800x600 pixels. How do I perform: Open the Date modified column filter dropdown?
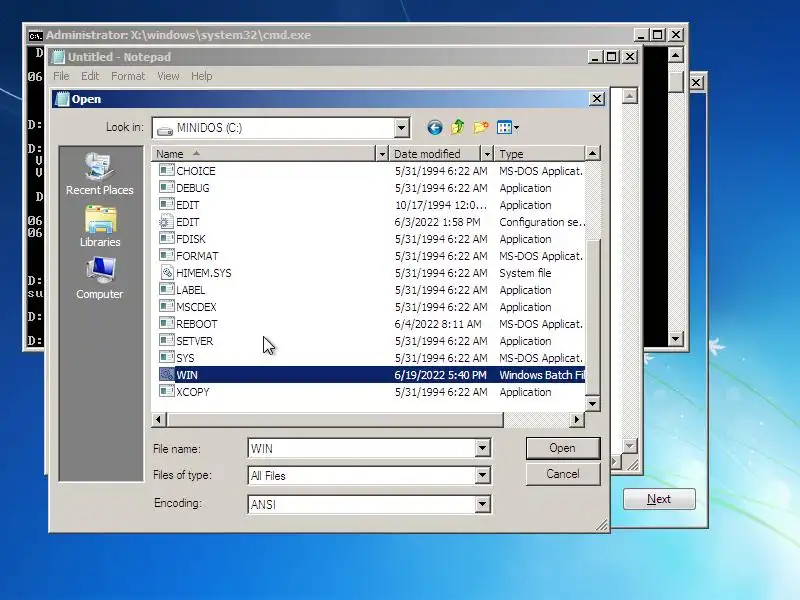487,154
